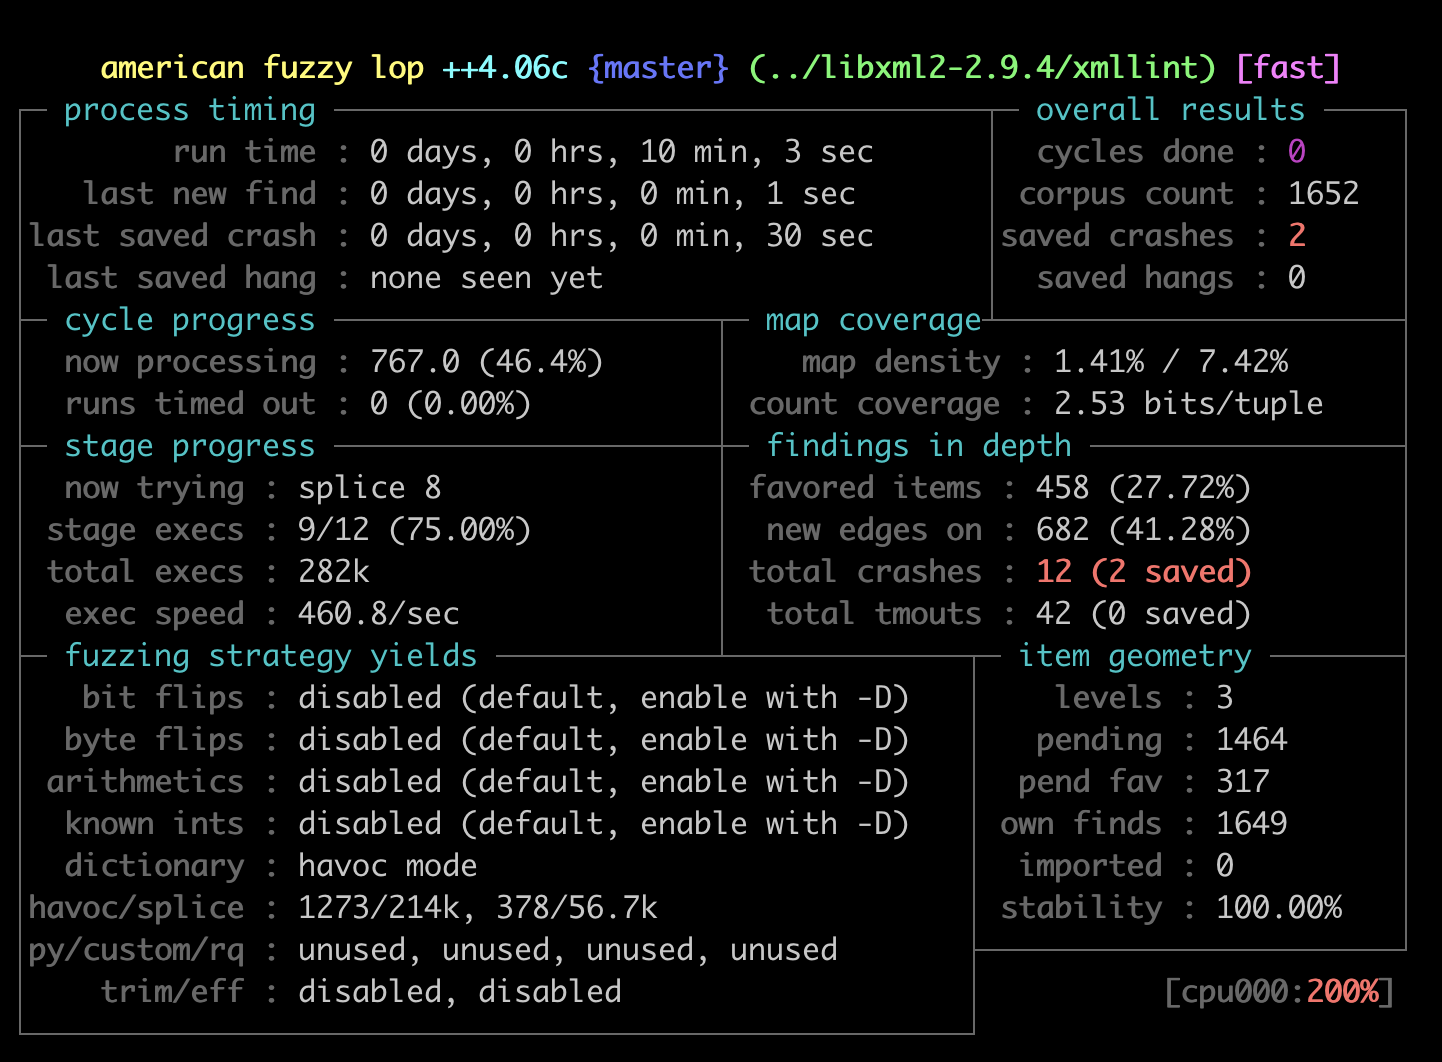Click the levels value 3
Viewport: 1442px width, 1062px height.
tap(1225, 698)
